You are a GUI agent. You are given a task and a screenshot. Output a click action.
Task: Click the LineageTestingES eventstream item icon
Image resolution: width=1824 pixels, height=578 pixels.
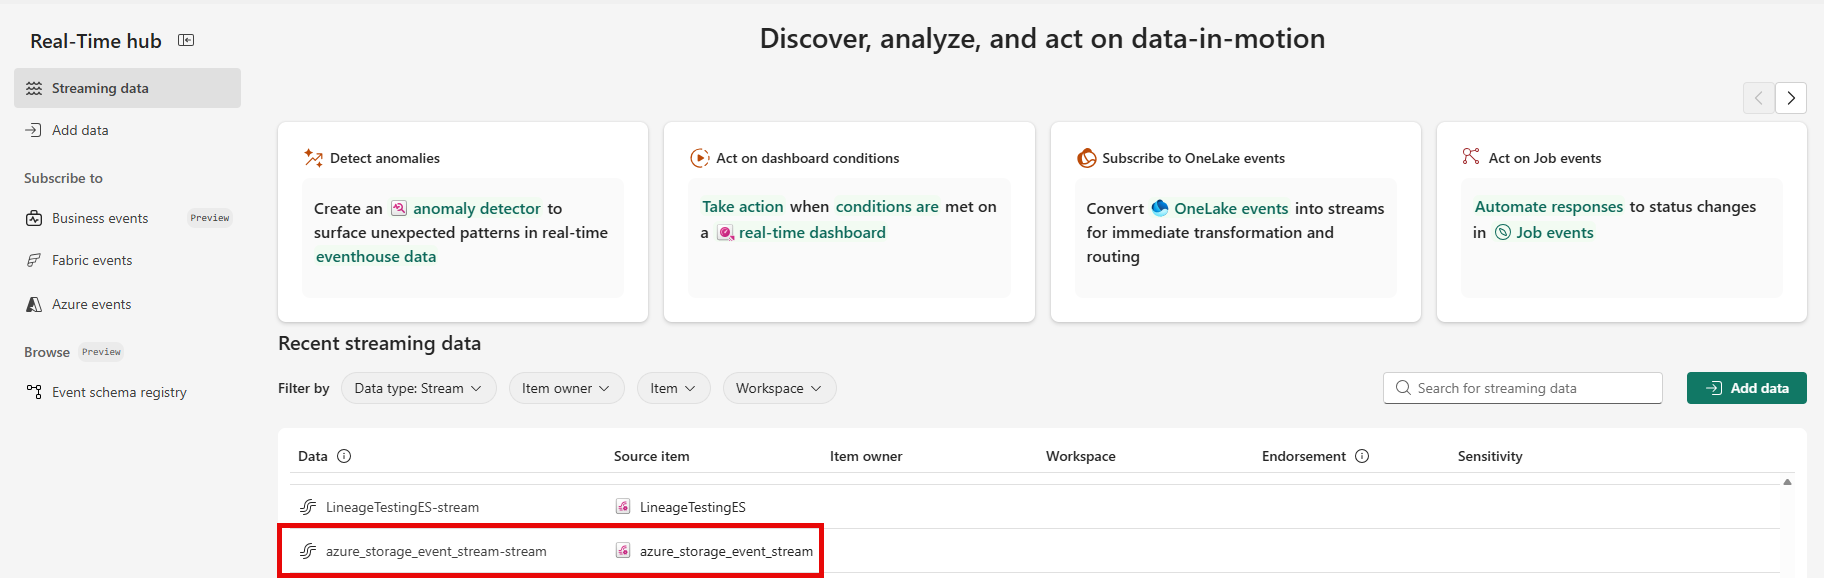(623, 507)
